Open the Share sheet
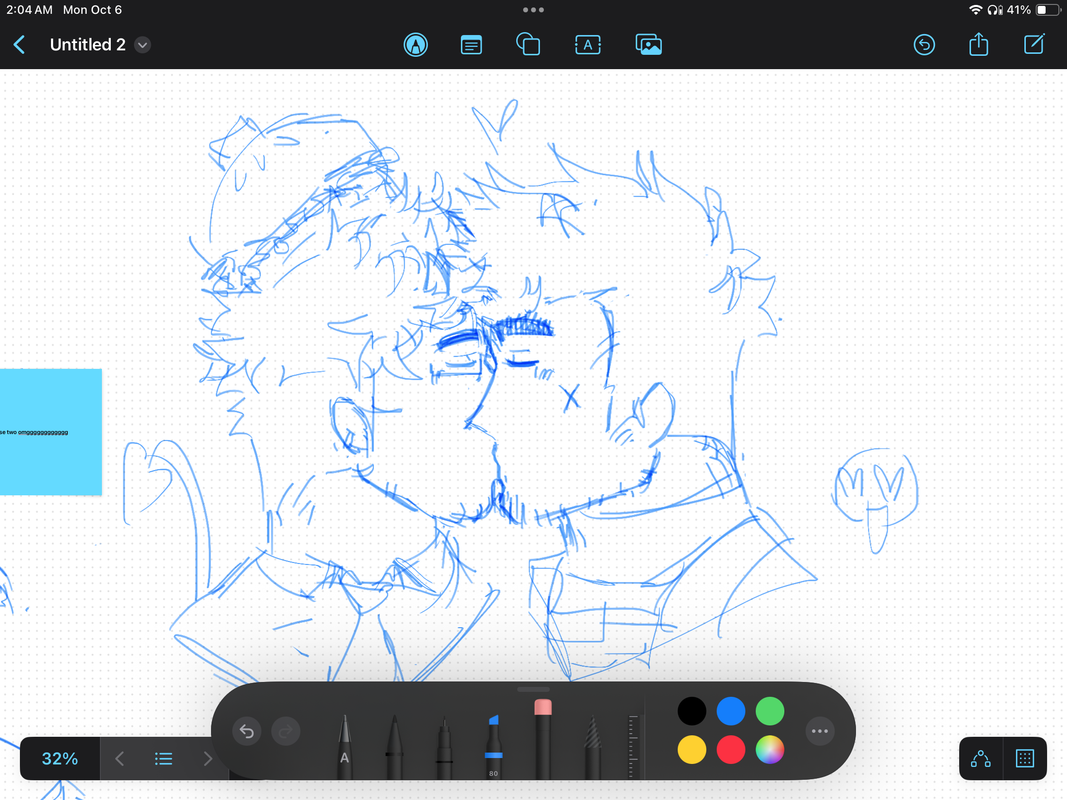The width and height of the screenshot is (1067, 800). coord(979,44)
